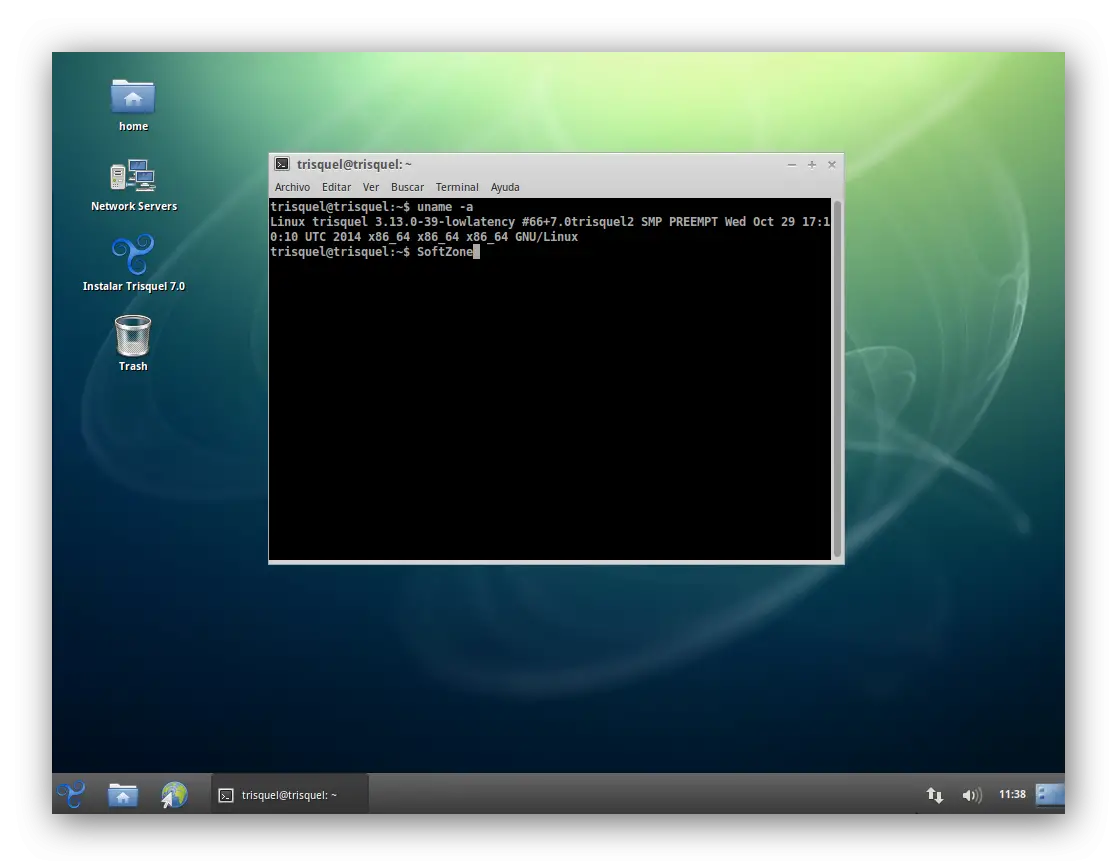Open the Trisquel main menu in taskbar
The image size is (1117, 866).
71,794
